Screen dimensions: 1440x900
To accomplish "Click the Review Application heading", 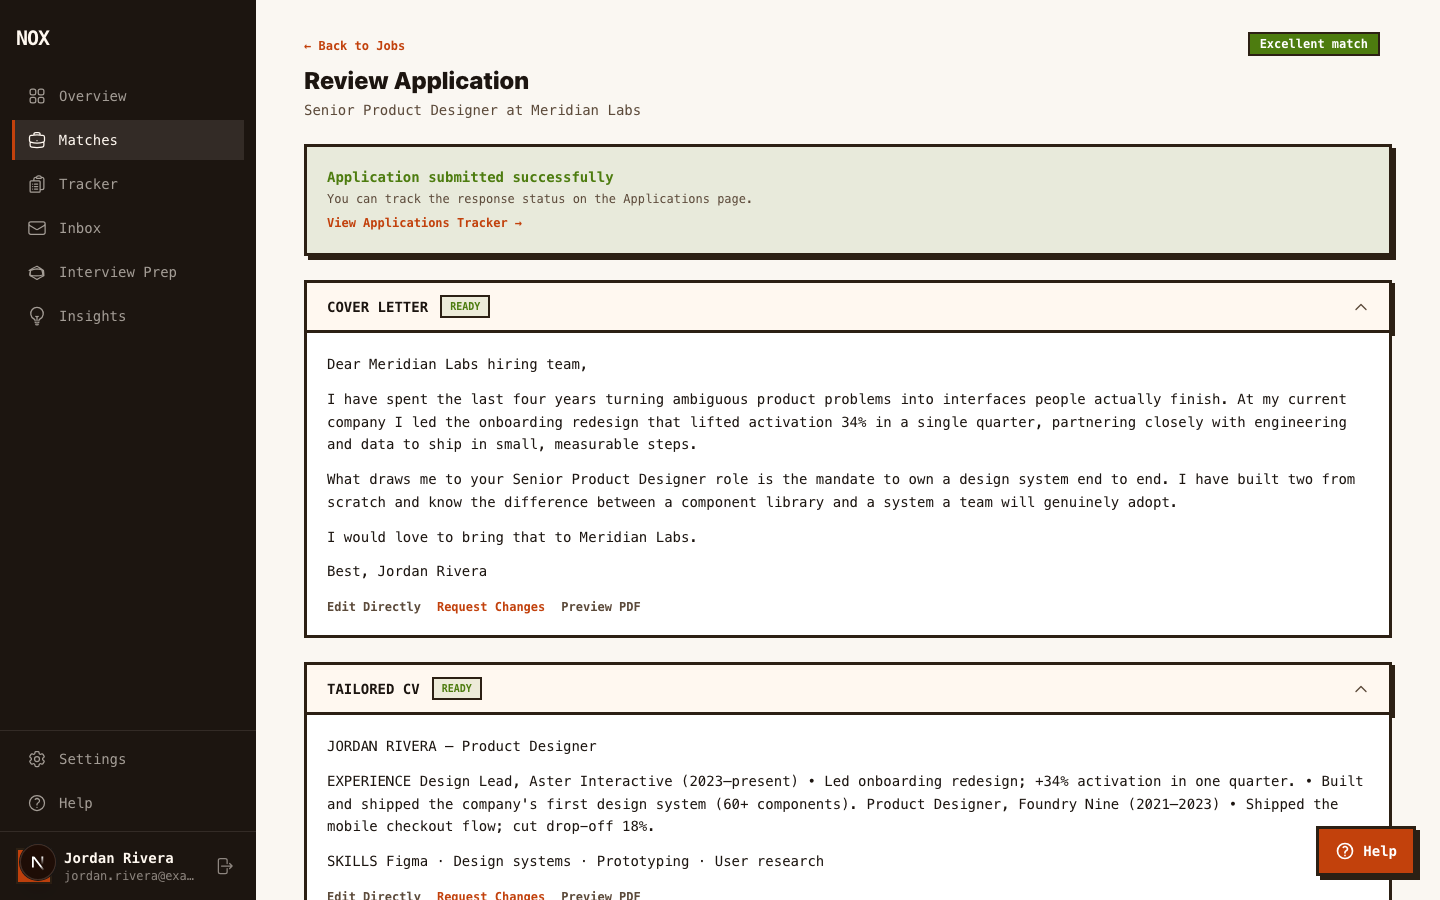I will [416, 81].
